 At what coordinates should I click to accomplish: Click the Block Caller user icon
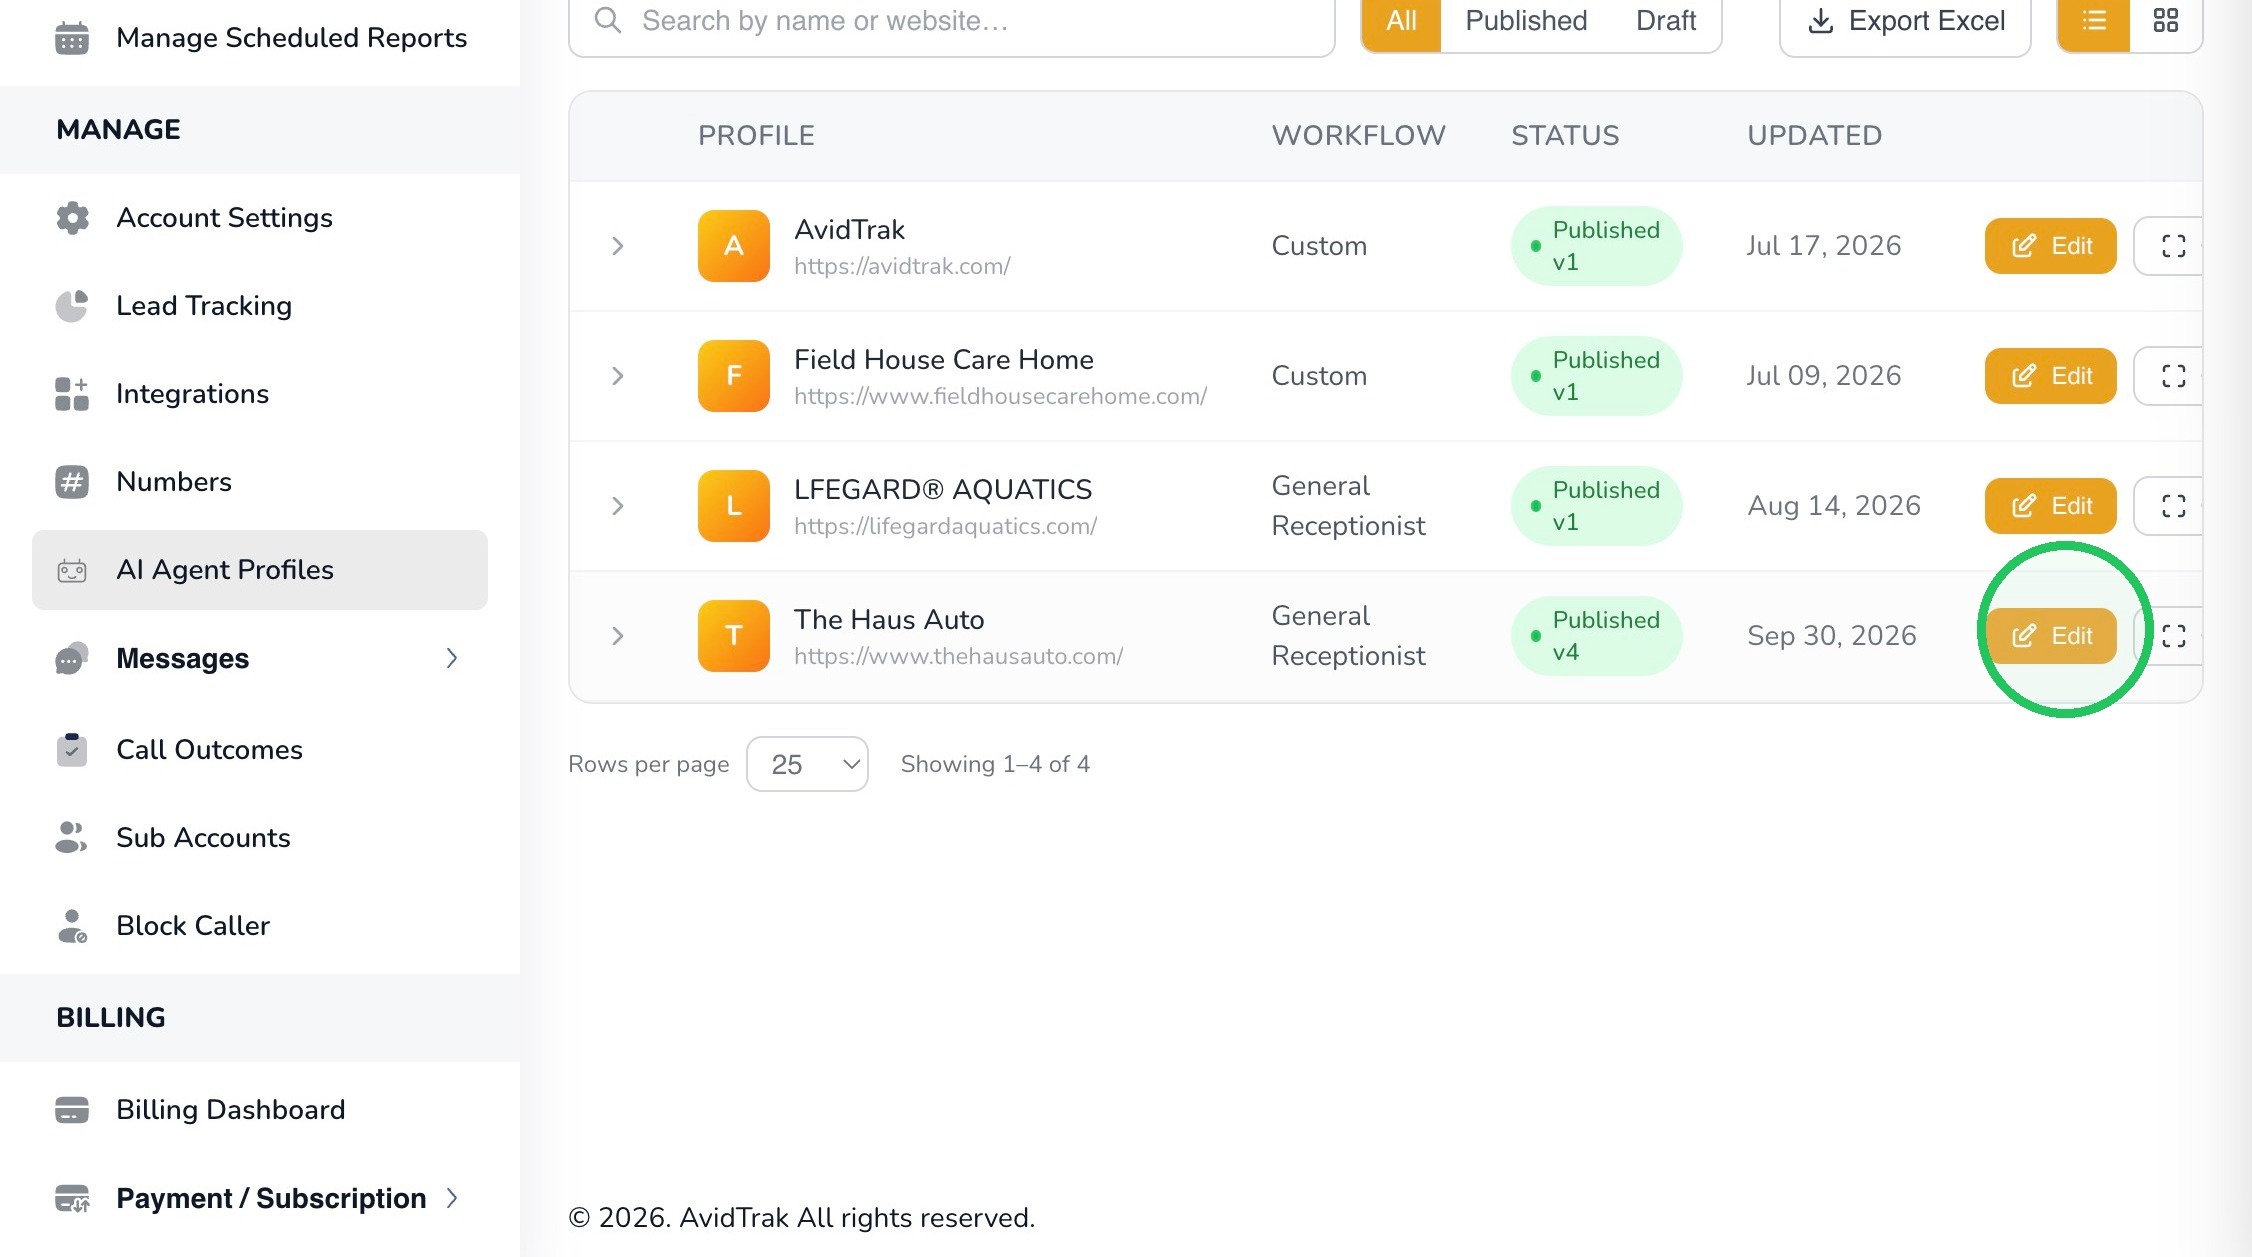(x=72, y=926)
